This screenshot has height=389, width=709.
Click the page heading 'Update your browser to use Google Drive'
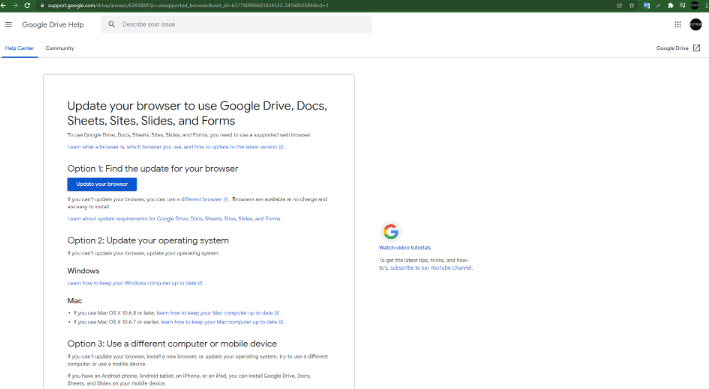tap(197, 113)
